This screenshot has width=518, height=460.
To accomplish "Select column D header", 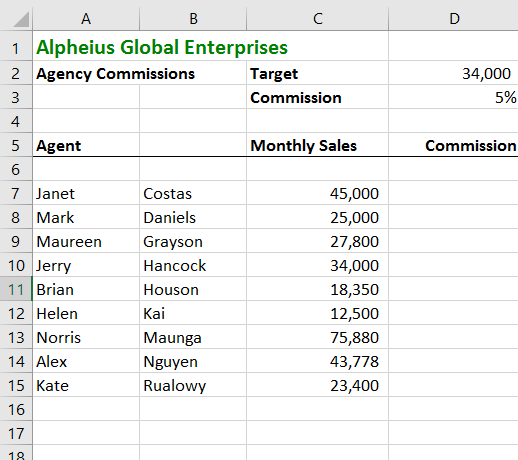I will 454,19.
